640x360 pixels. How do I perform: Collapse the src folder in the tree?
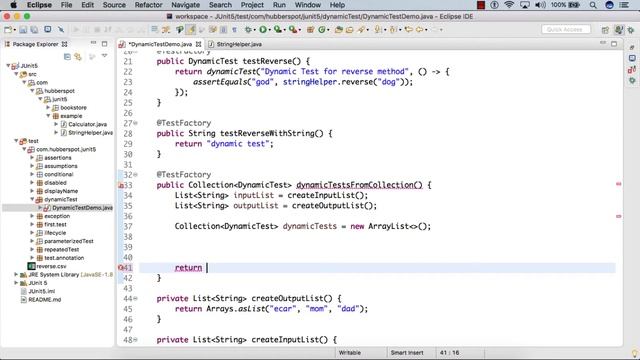click(16, 74)
